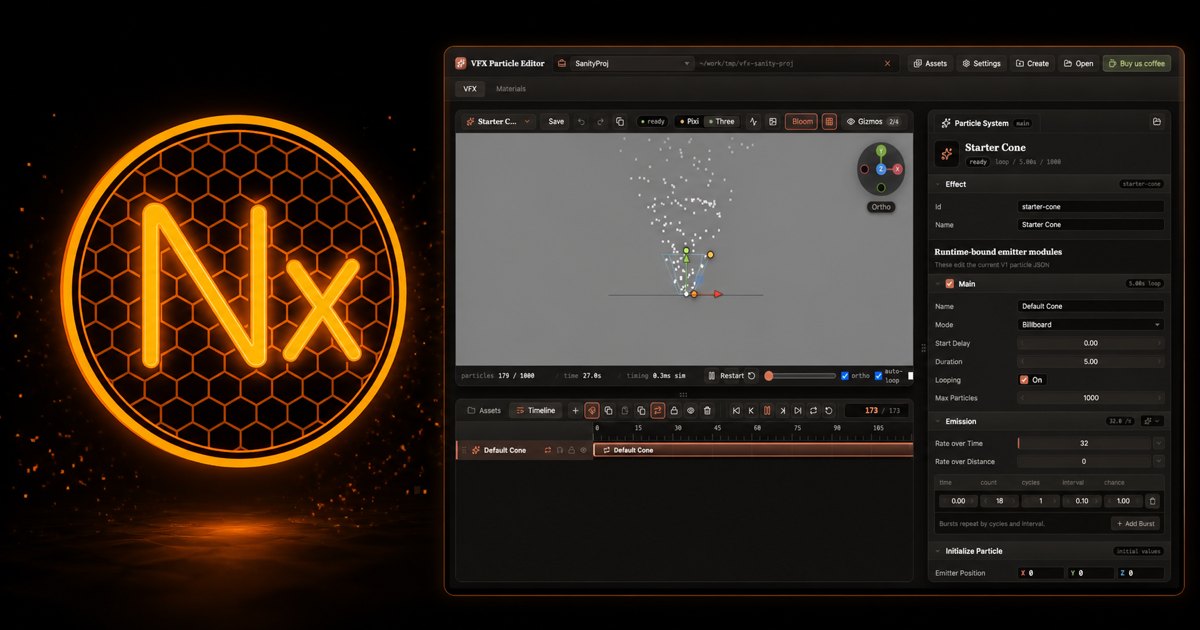Open the Starter C... effect dropdown

coord(499,121)
